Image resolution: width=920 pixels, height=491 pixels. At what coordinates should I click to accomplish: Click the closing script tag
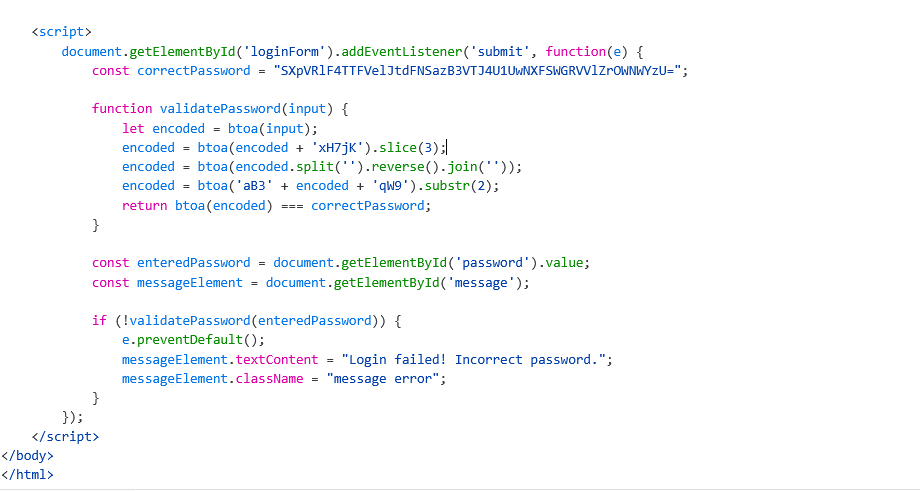pyautogui.click(x=65, y=437)
